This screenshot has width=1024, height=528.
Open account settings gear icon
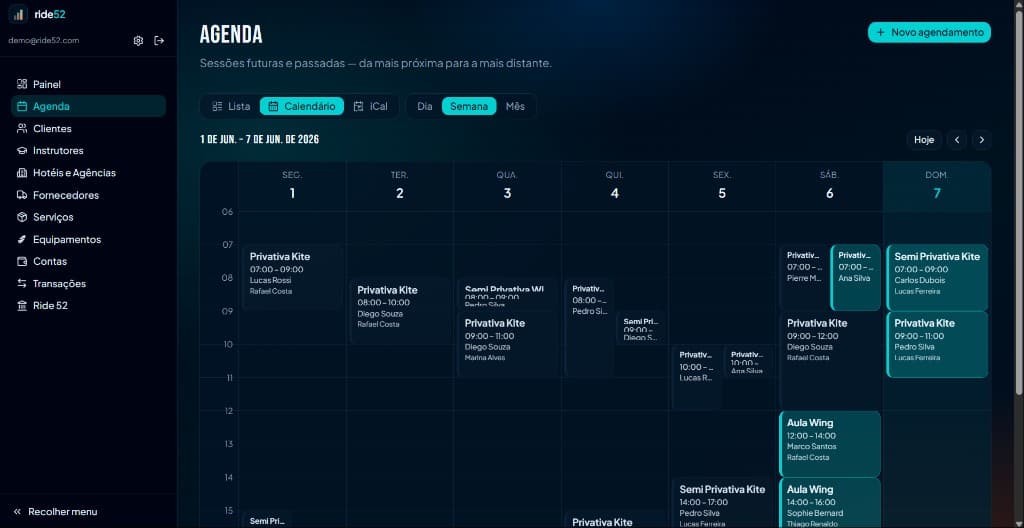tap(138, 41)
